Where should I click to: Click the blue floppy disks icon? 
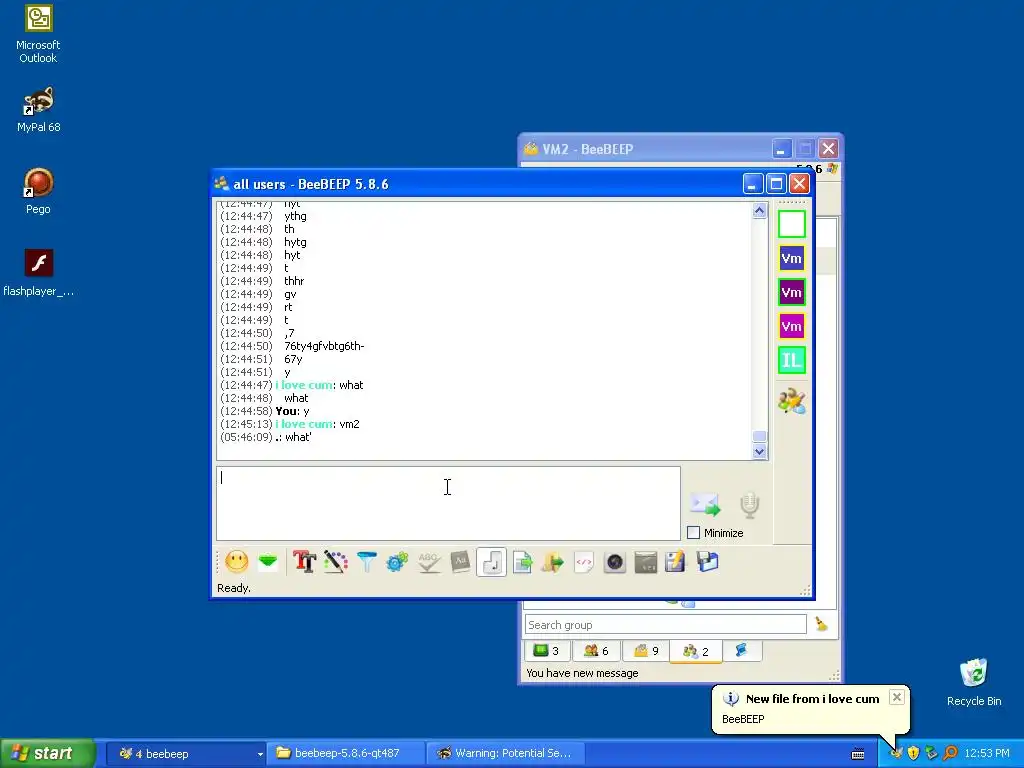[x=707, y=562]
